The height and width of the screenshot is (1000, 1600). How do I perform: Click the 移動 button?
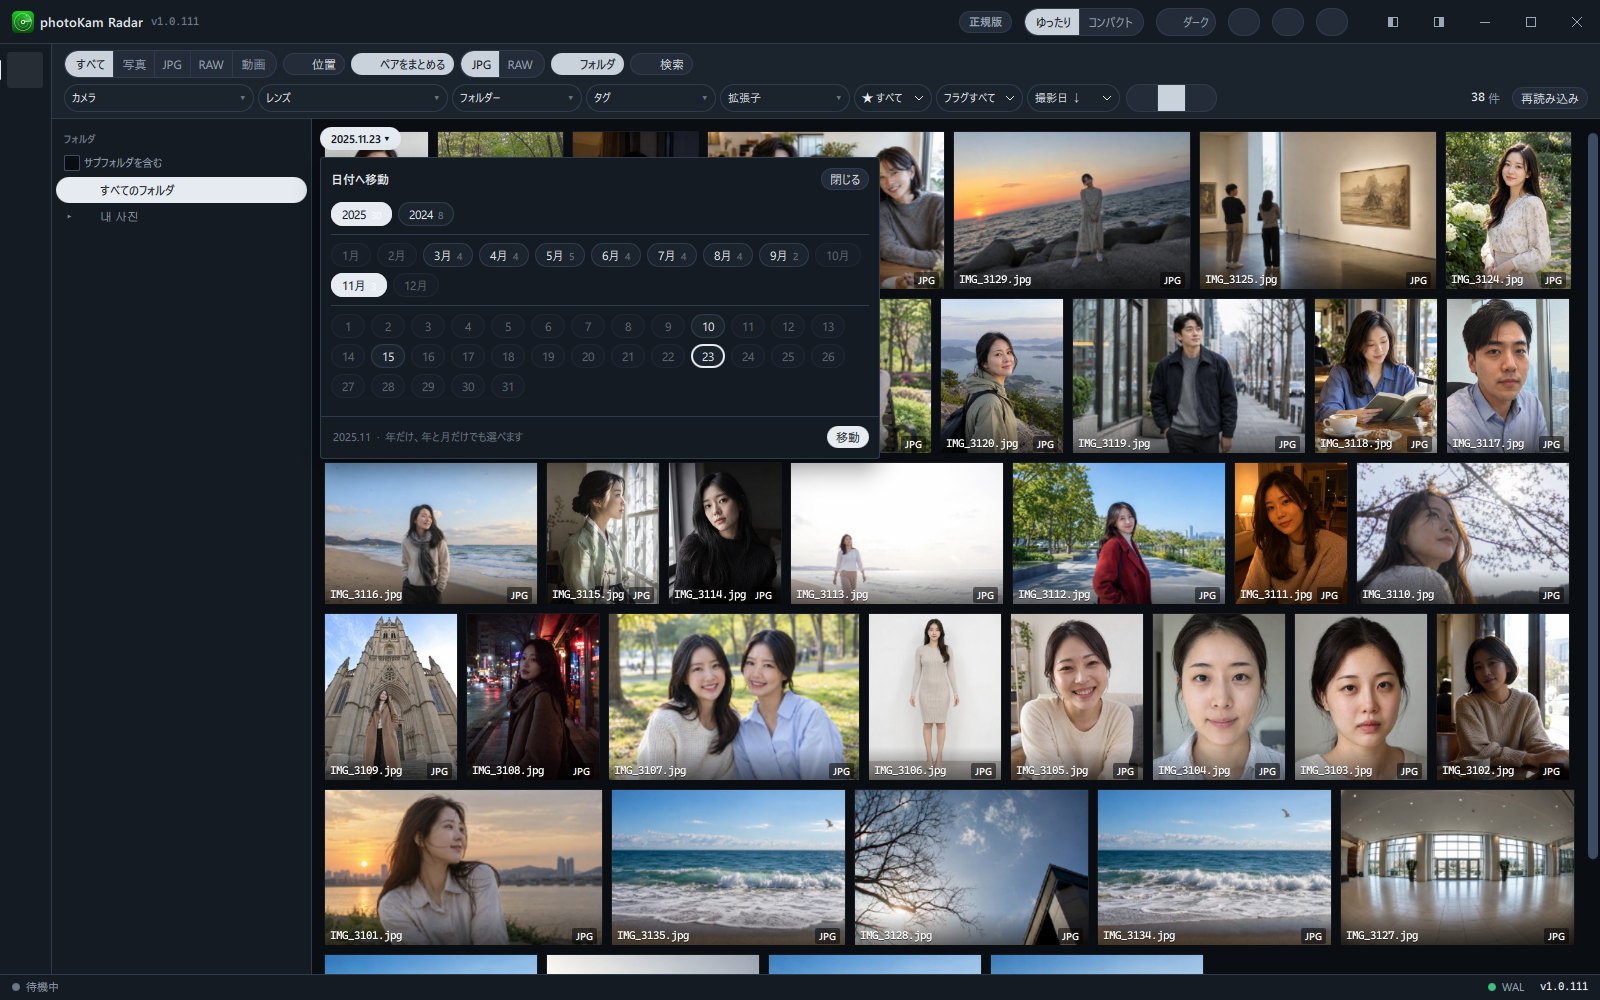pyautogui.click(x=848, y=437)
